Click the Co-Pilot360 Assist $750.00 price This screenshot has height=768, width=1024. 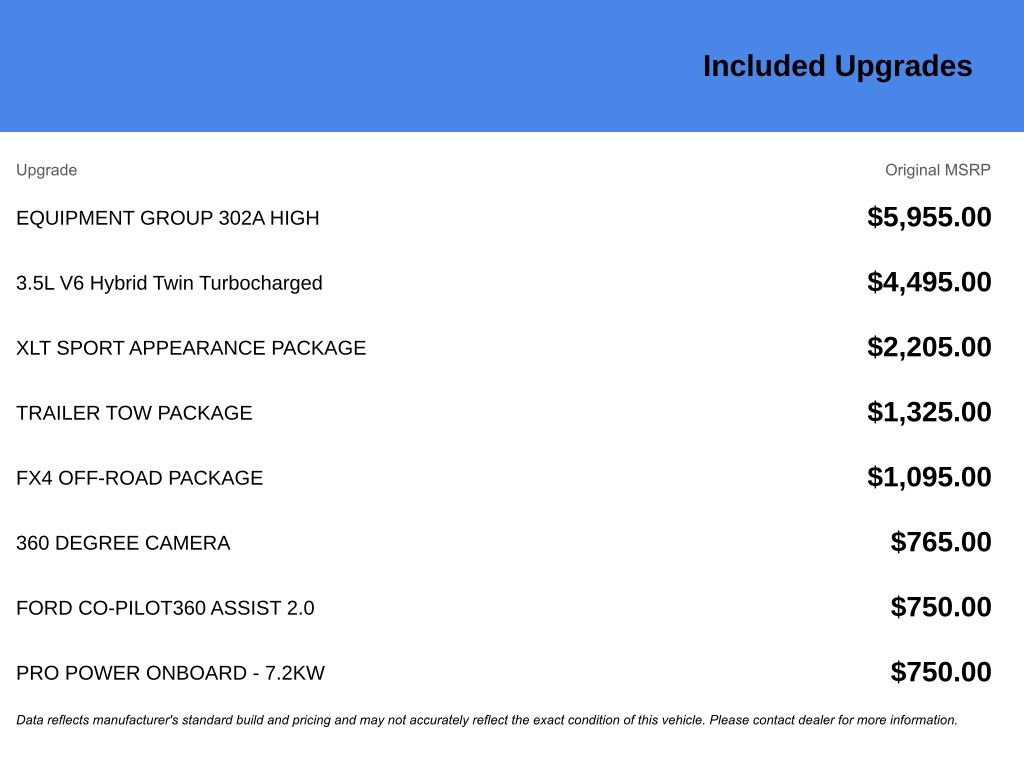pos(941,607)
